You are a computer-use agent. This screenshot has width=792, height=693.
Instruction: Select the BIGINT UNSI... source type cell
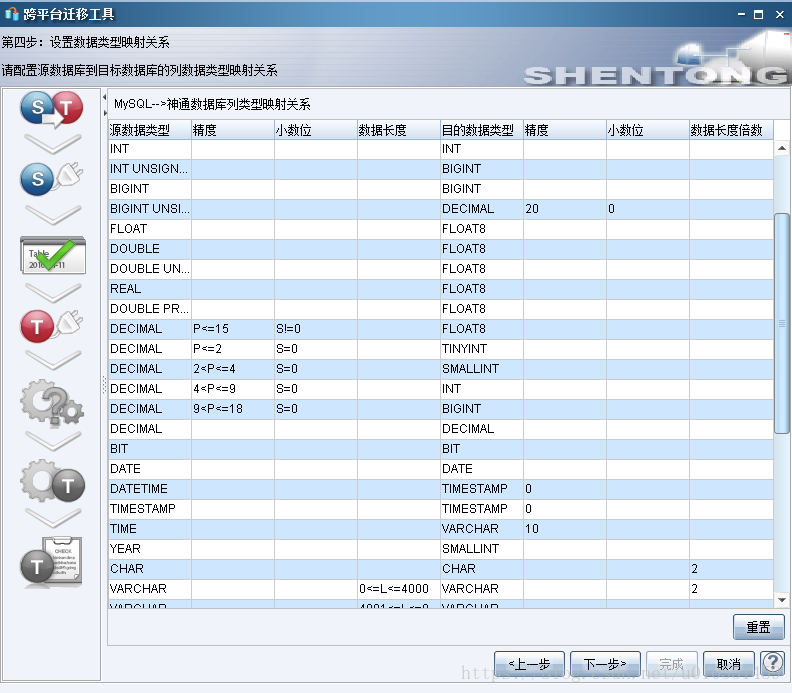click(x=150, y=209)
